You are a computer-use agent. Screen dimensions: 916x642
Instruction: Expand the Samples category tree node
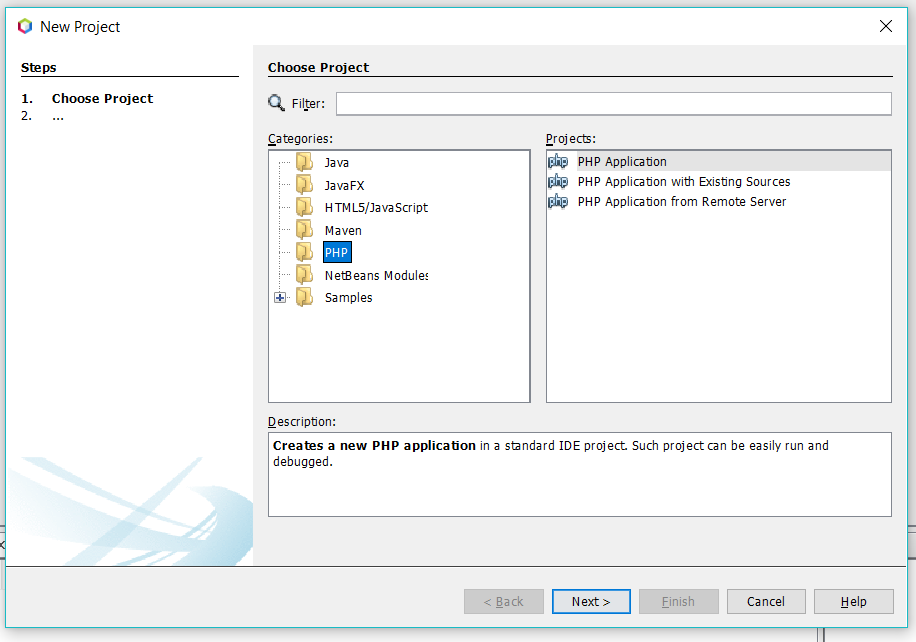click(x=280, y=298)
